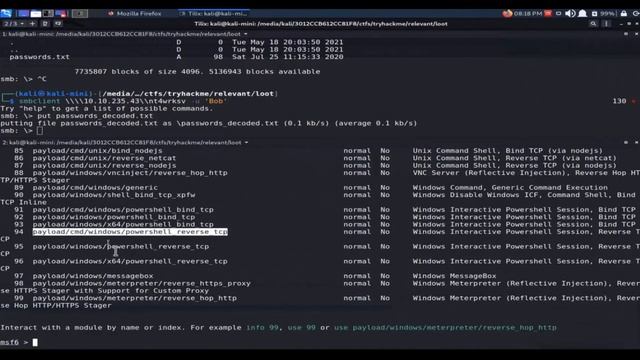Close terminal 2 pane icon
The width and height of the screenshot is (640, 360).
636,142
